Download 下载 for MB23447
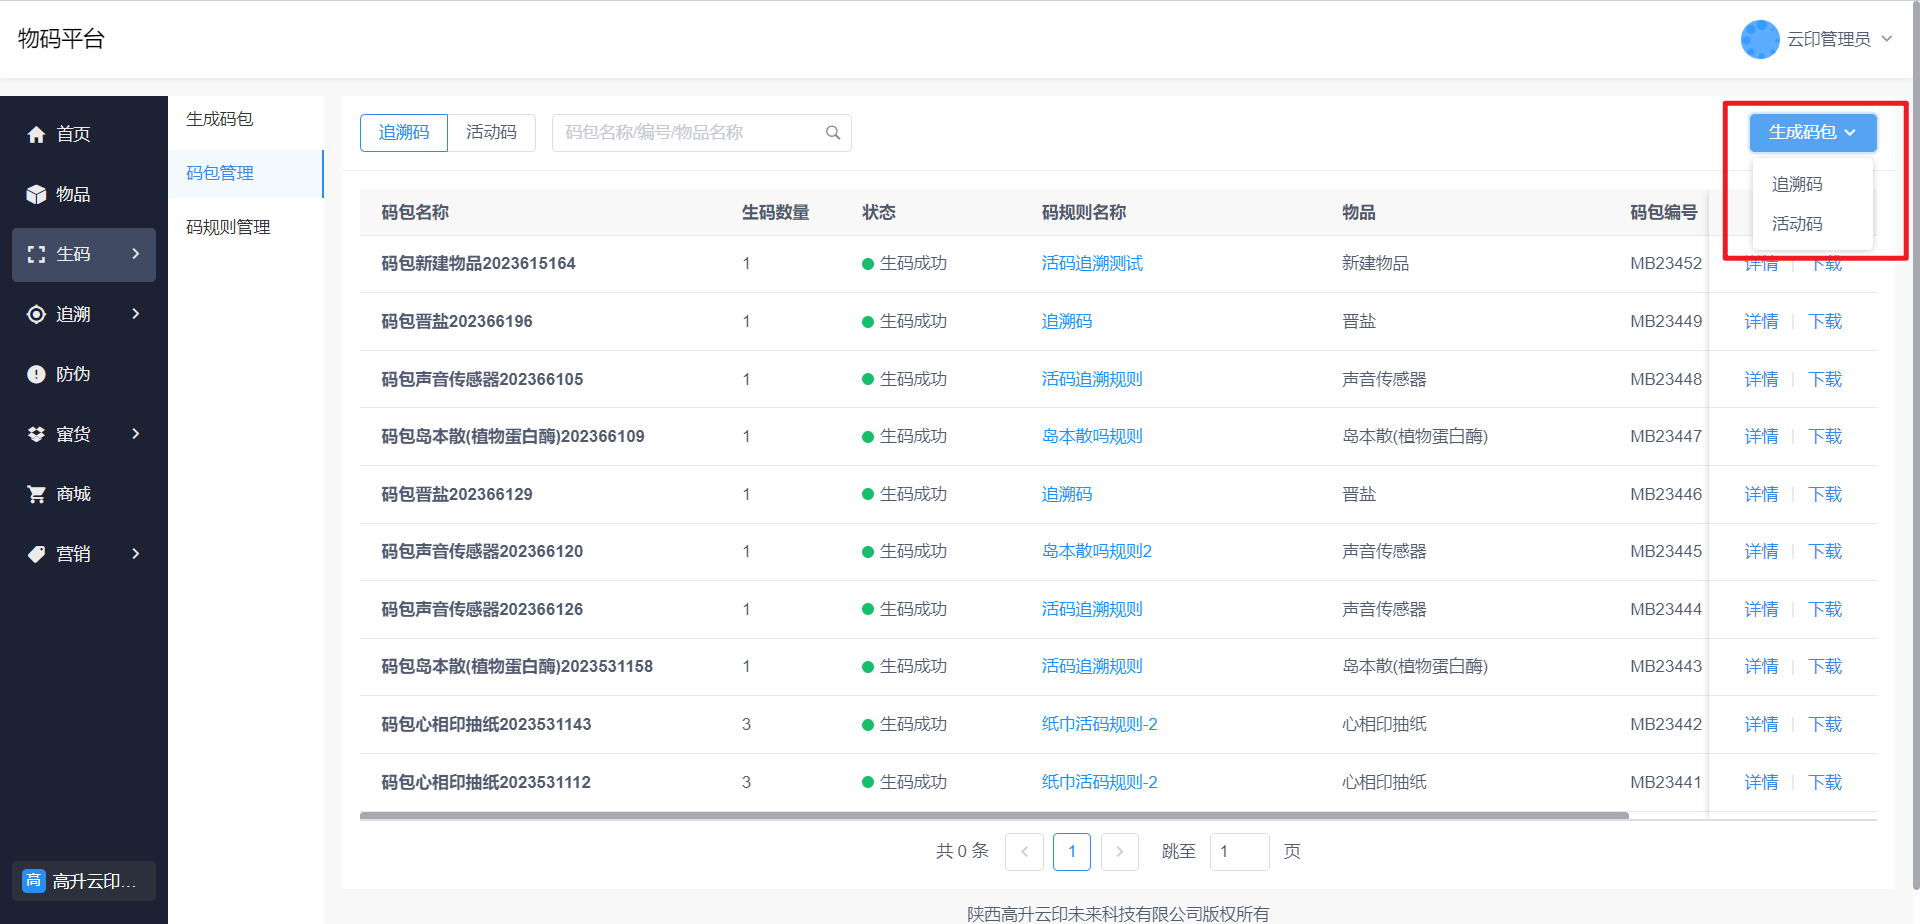Image resolution: width=1920 pixels, height=924 pixels. click(1825, 437)
